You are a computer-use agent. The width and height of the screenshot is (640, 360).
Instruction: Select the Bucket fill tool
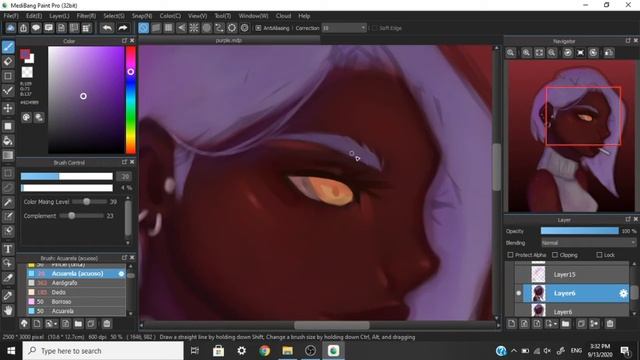[x=8, y=141]
